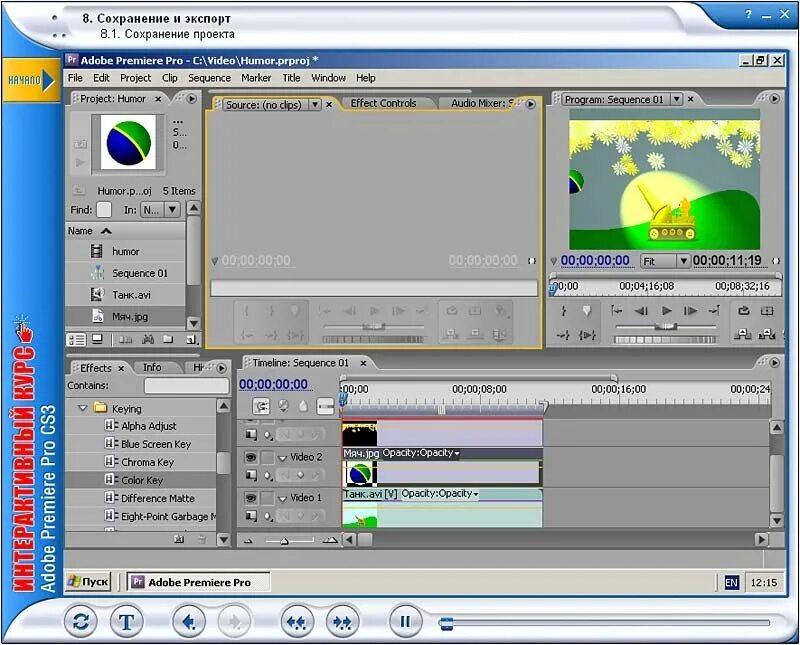Open the Sequence menu

tap(209, 78)
